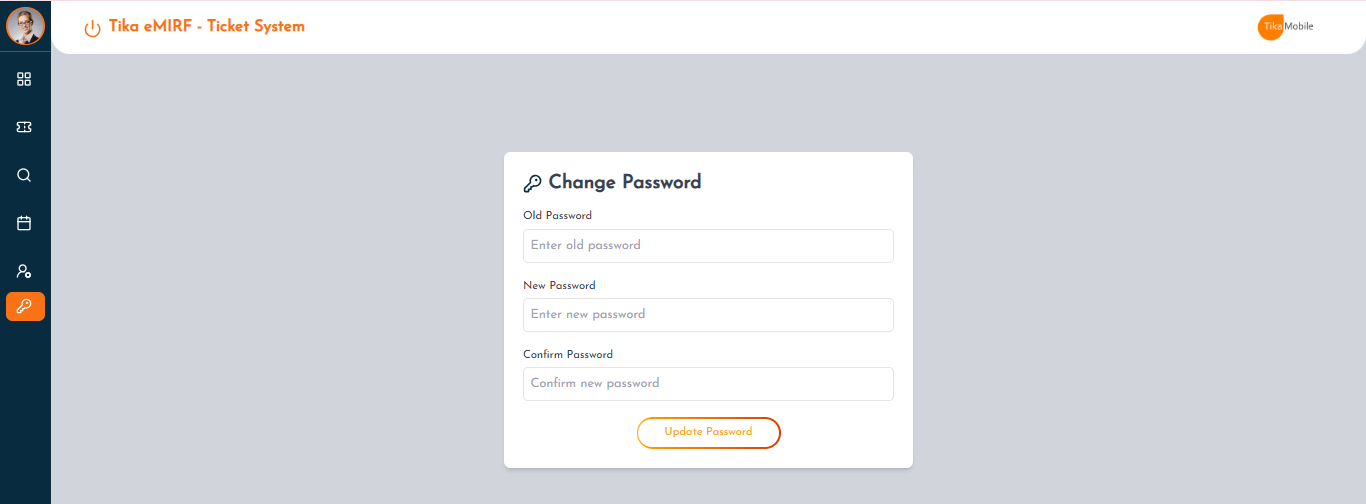Select the highlighted orange key icon in sidebar
The image size is (1366, 504).
tap(25, 306)
